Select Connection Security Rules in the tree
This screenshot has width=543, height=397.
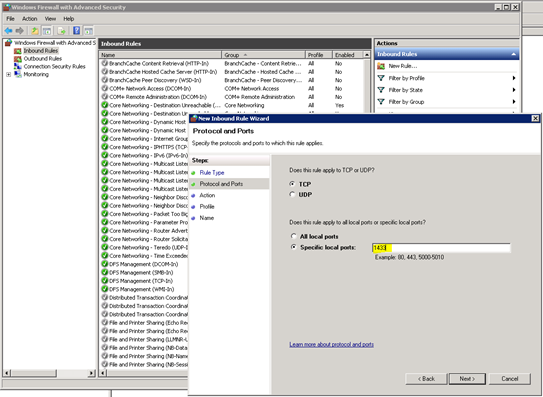(54, 67)
